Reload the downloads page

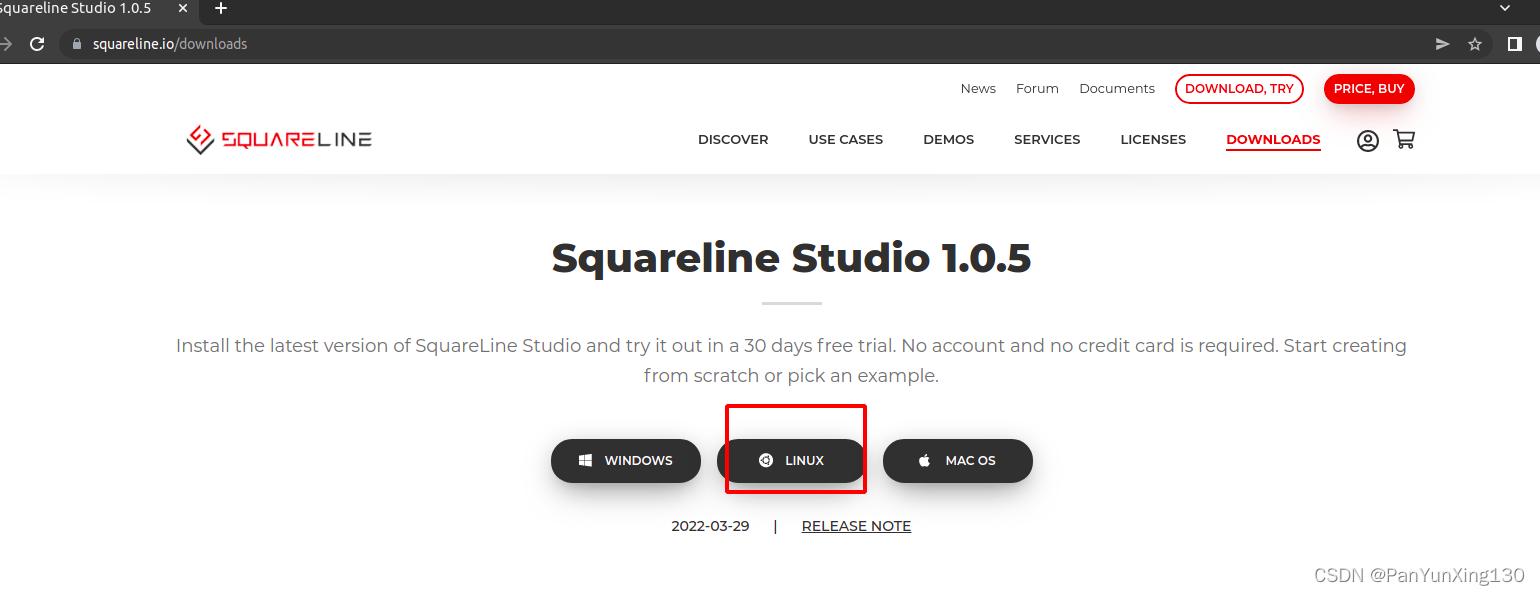[37, 43]
